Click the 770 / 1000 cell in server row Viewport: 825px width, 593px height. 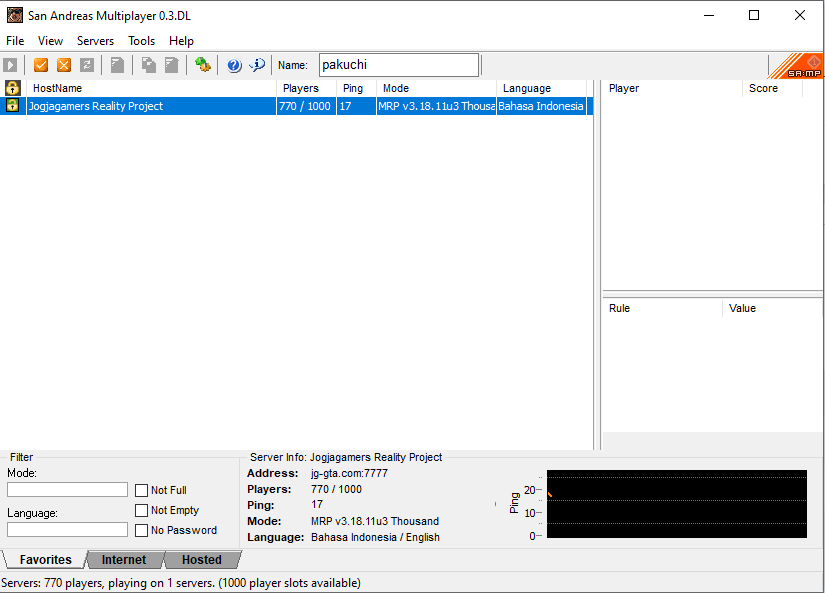coord(305,106)
